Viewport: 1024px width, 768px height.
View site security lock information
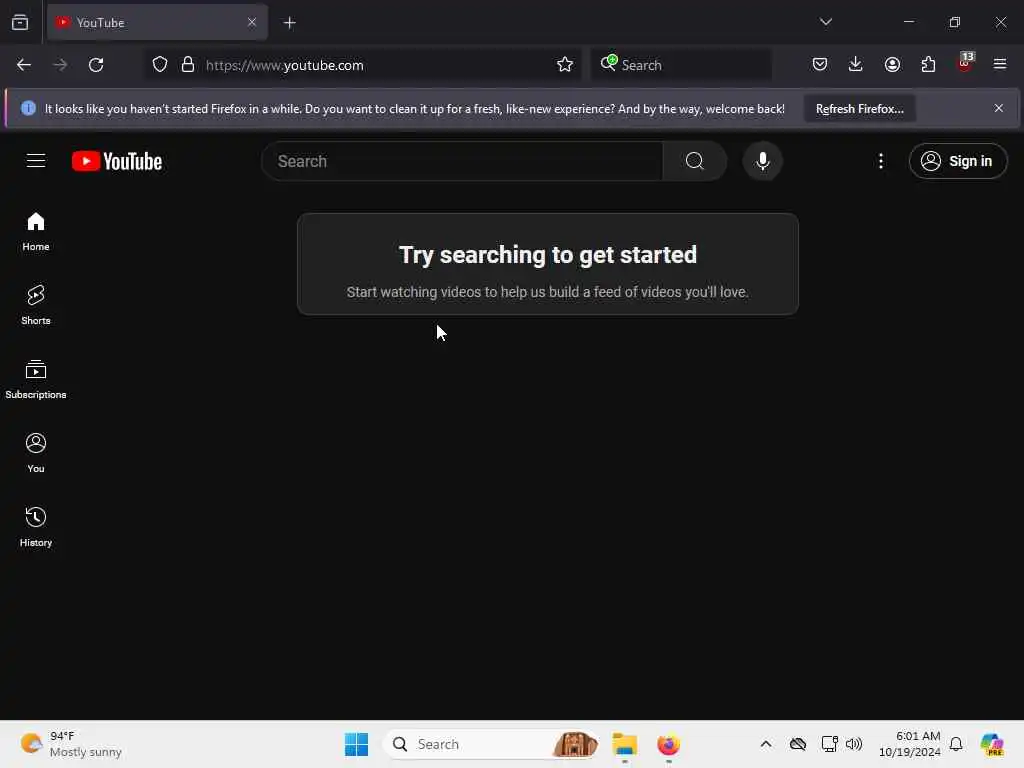coord(188,65)
